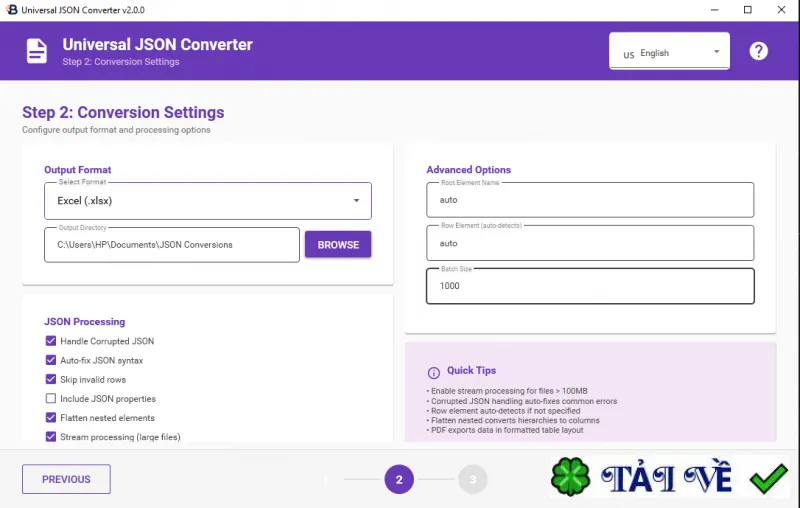Click the 'Advanced Options' heading
800x508 pixels.
tap(468, 170)
